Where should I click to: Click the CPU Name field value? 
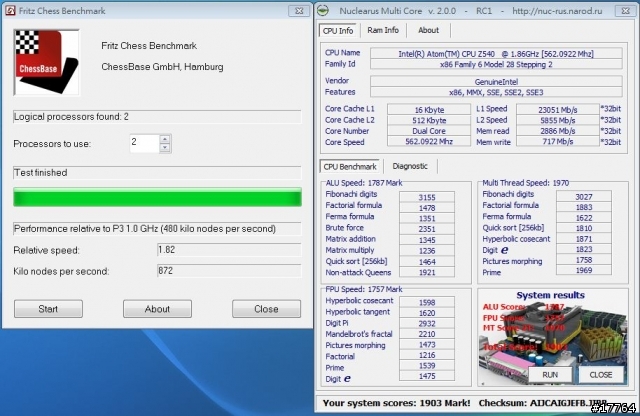tap(496, 53)
